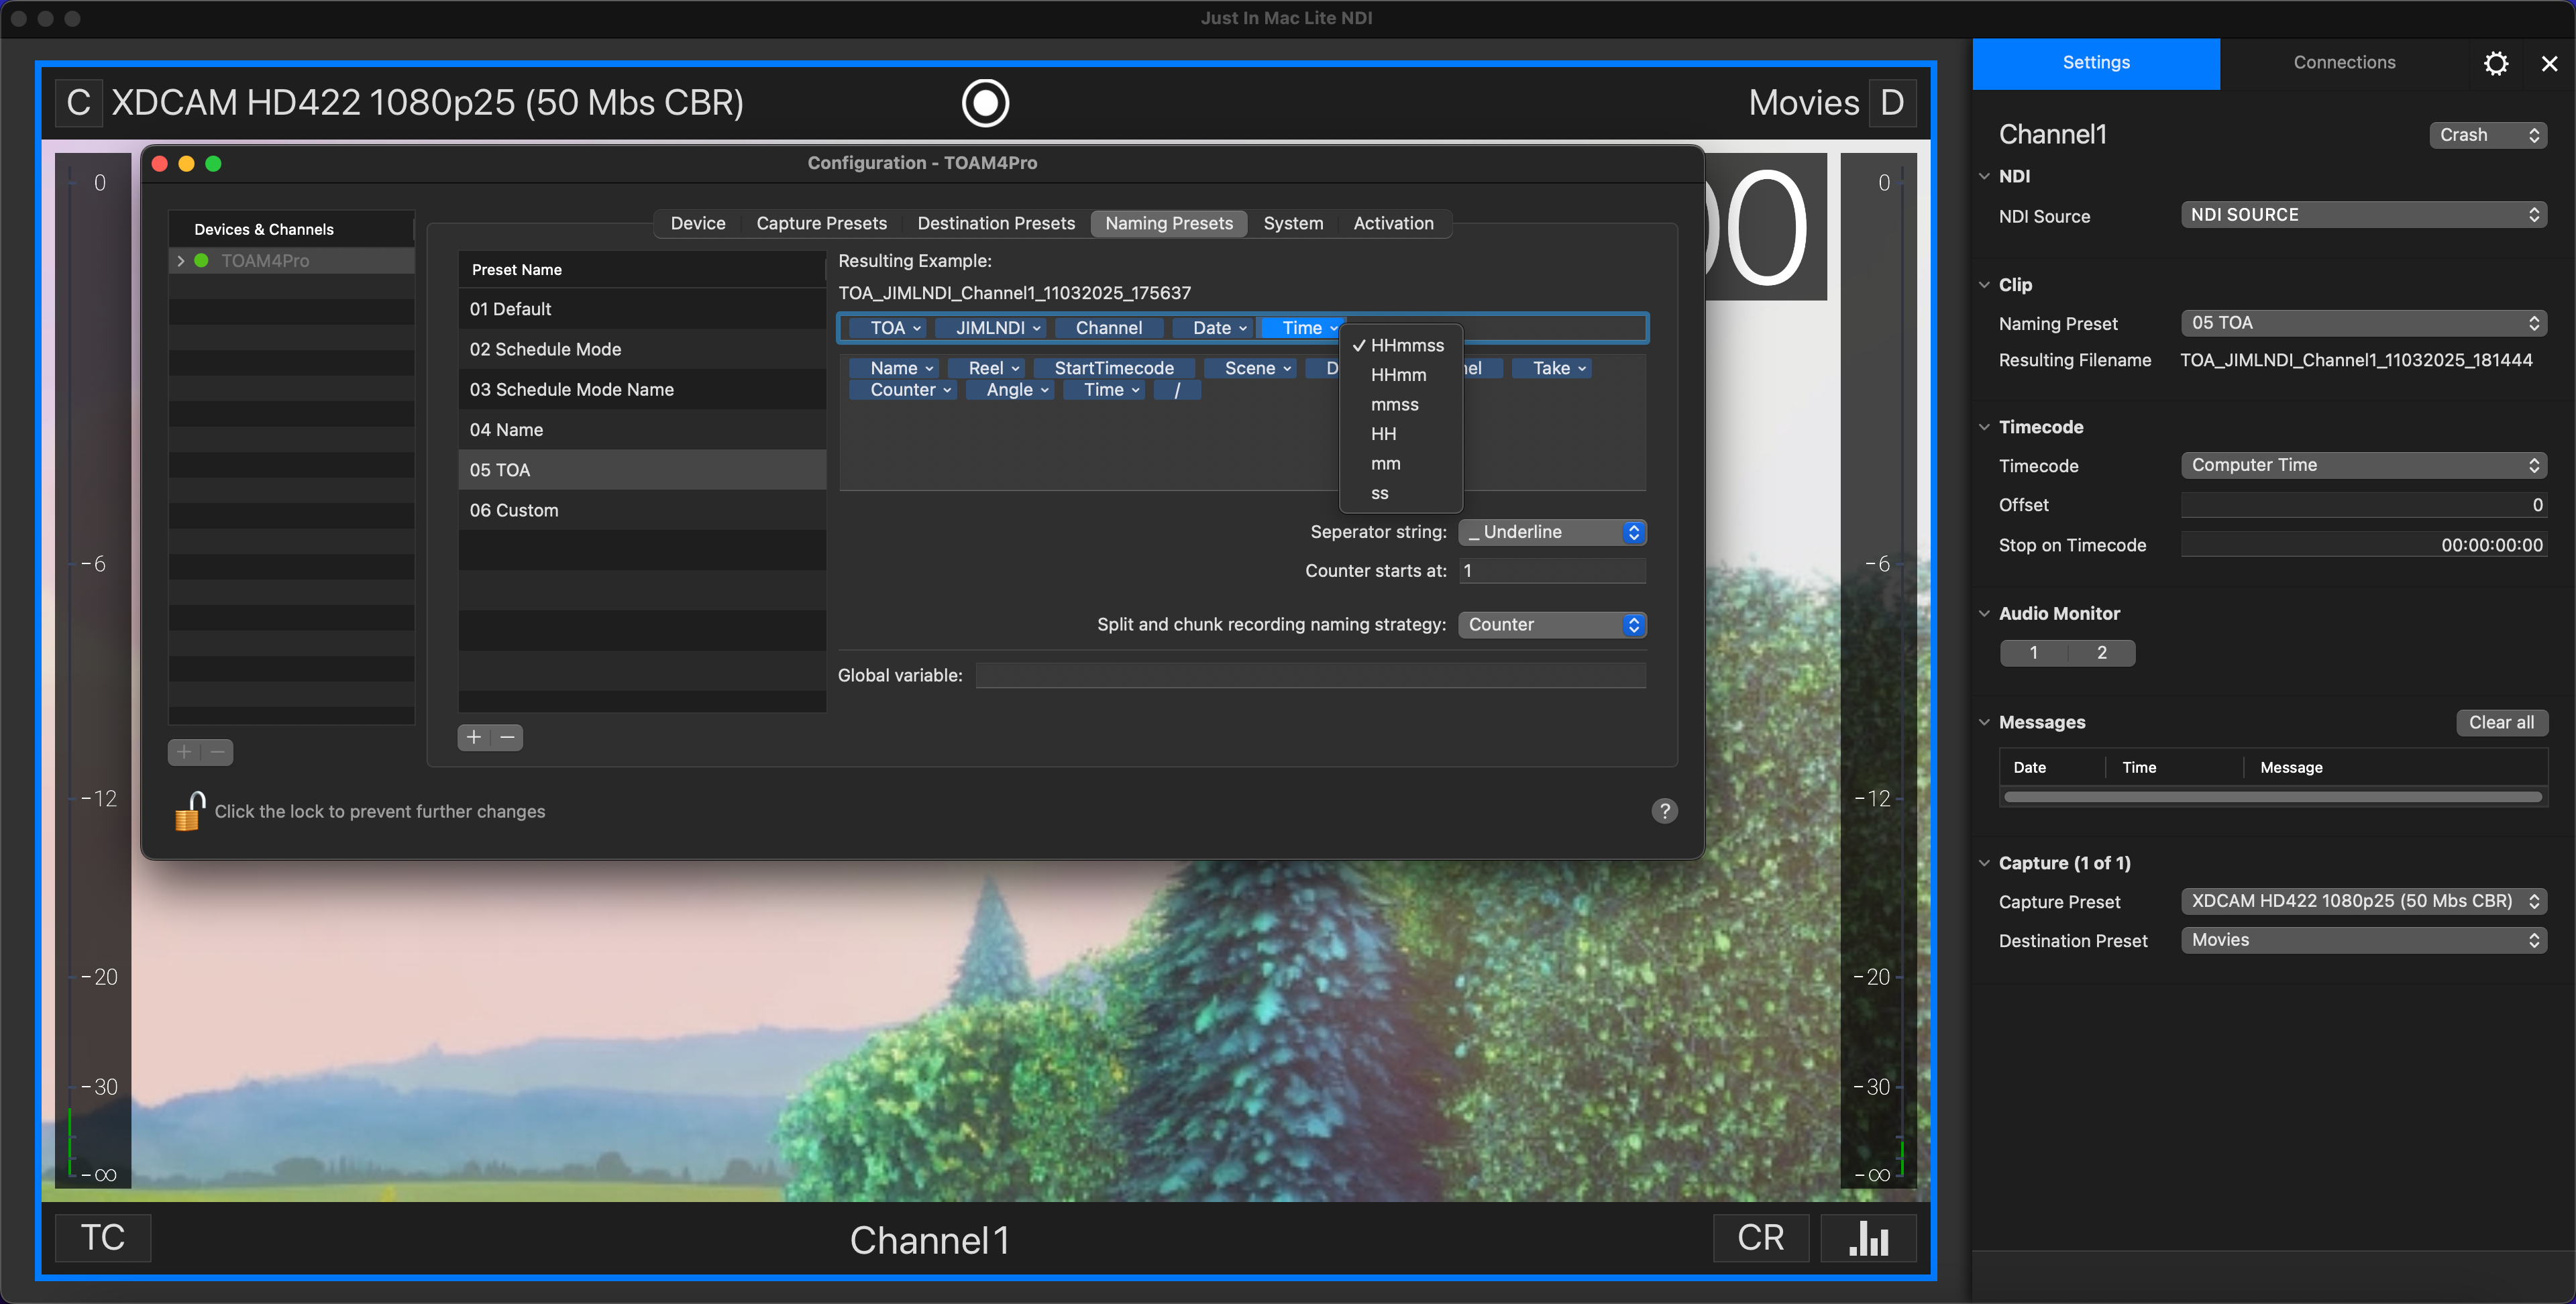Clear all messages
This screenshot has height=1304, width=2576.
(x=2501, y=722)
